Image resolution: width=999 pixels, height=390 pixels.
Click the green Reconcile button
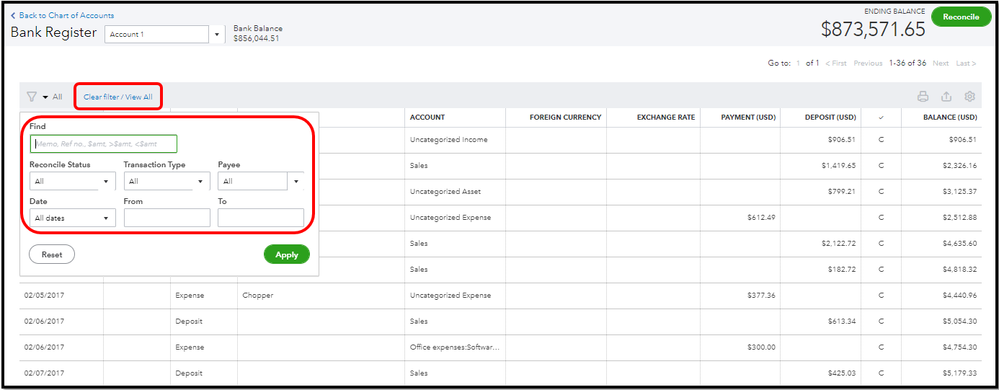(x=961, y=17)
